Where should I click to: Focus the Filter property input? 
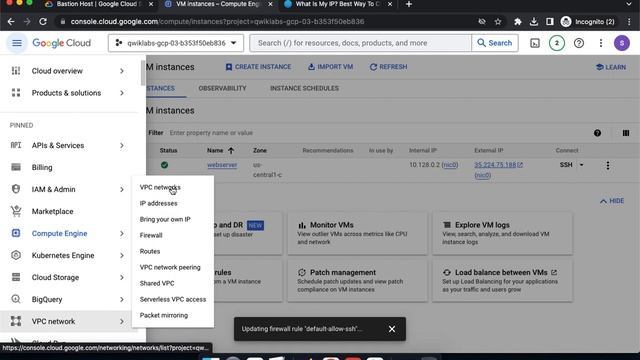click(211, 133)
